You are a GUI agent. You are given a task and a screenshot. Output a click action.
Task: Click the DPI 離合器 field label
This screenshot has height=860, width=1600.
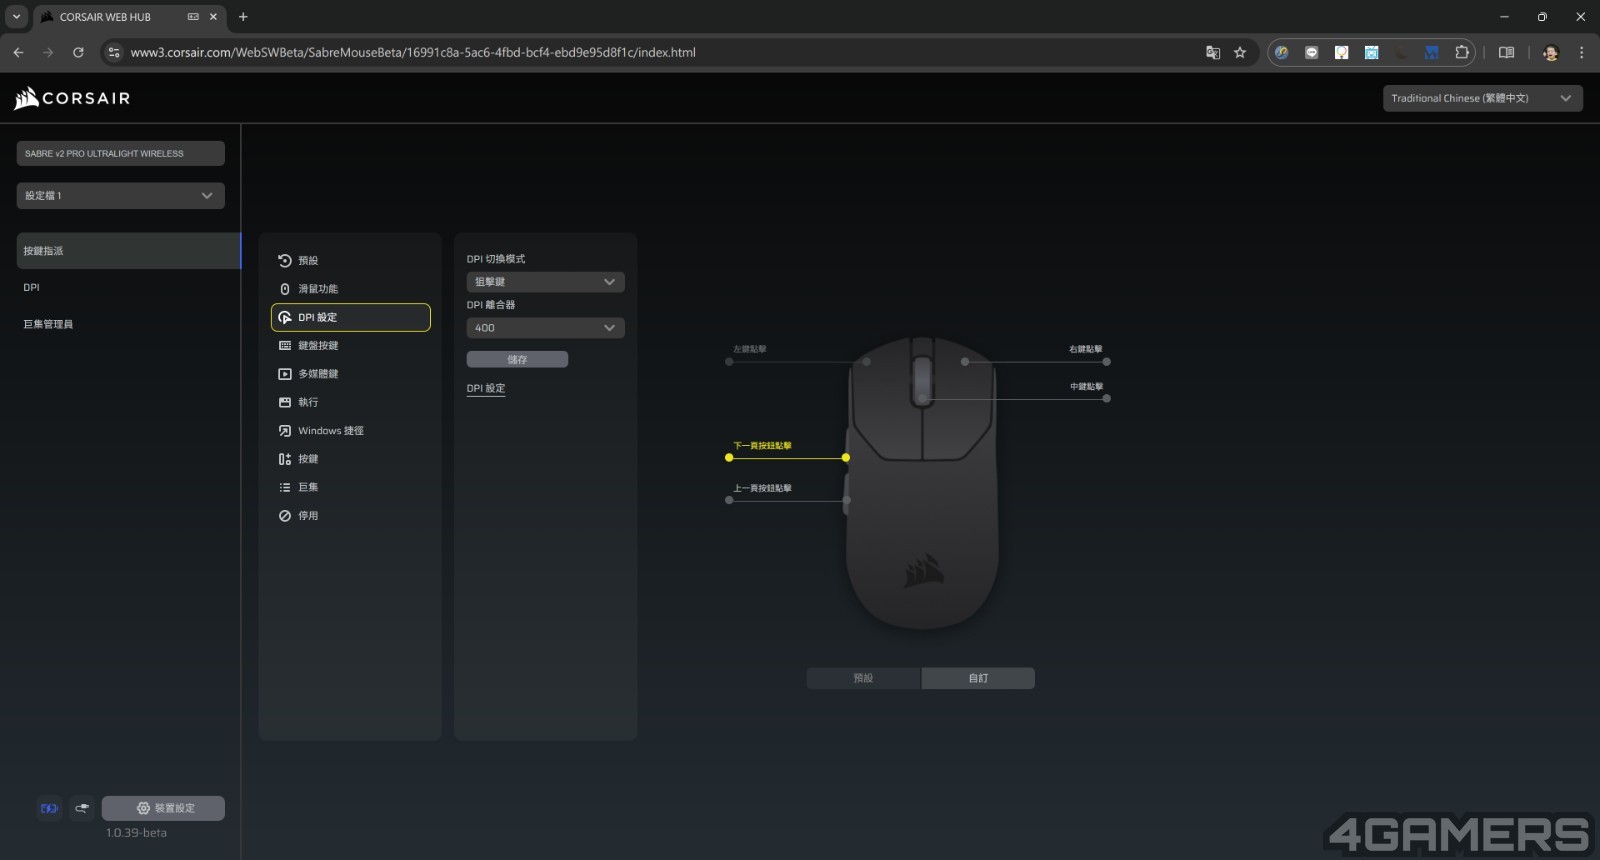pyautogui.click(x=491, y=305)
